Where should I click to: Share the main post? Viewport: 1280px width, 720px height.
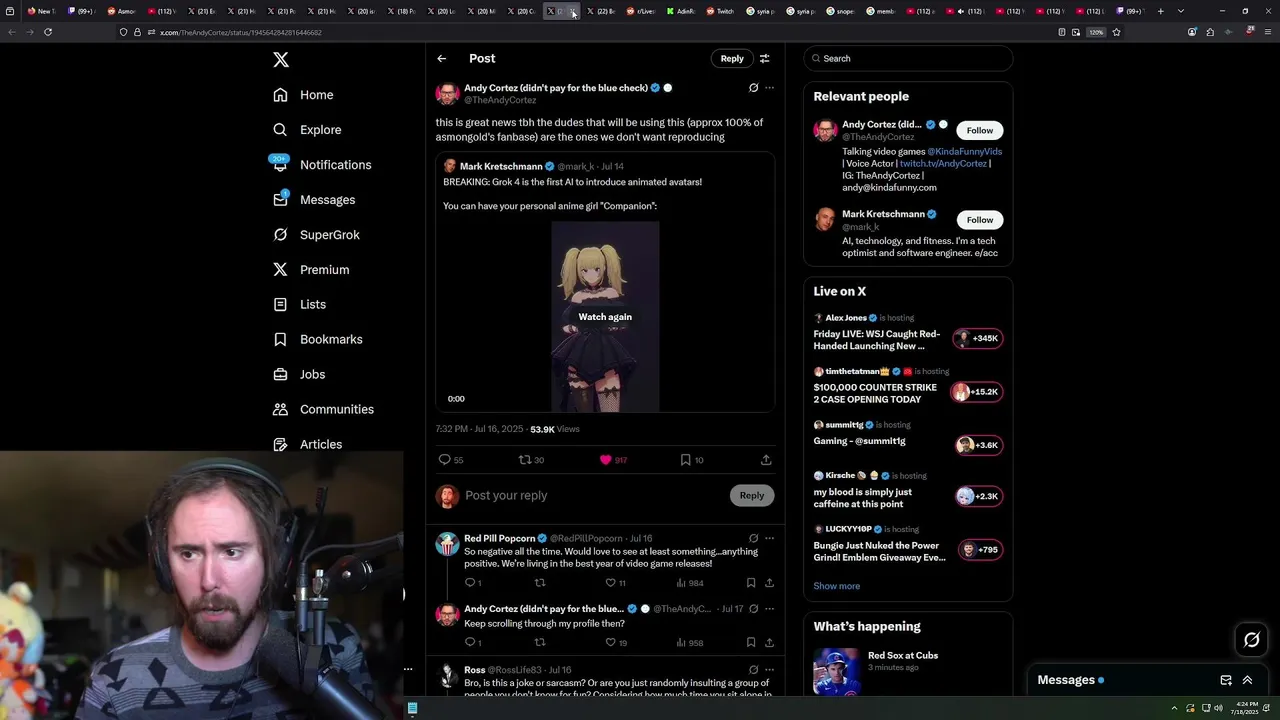(x=766, y=460)
